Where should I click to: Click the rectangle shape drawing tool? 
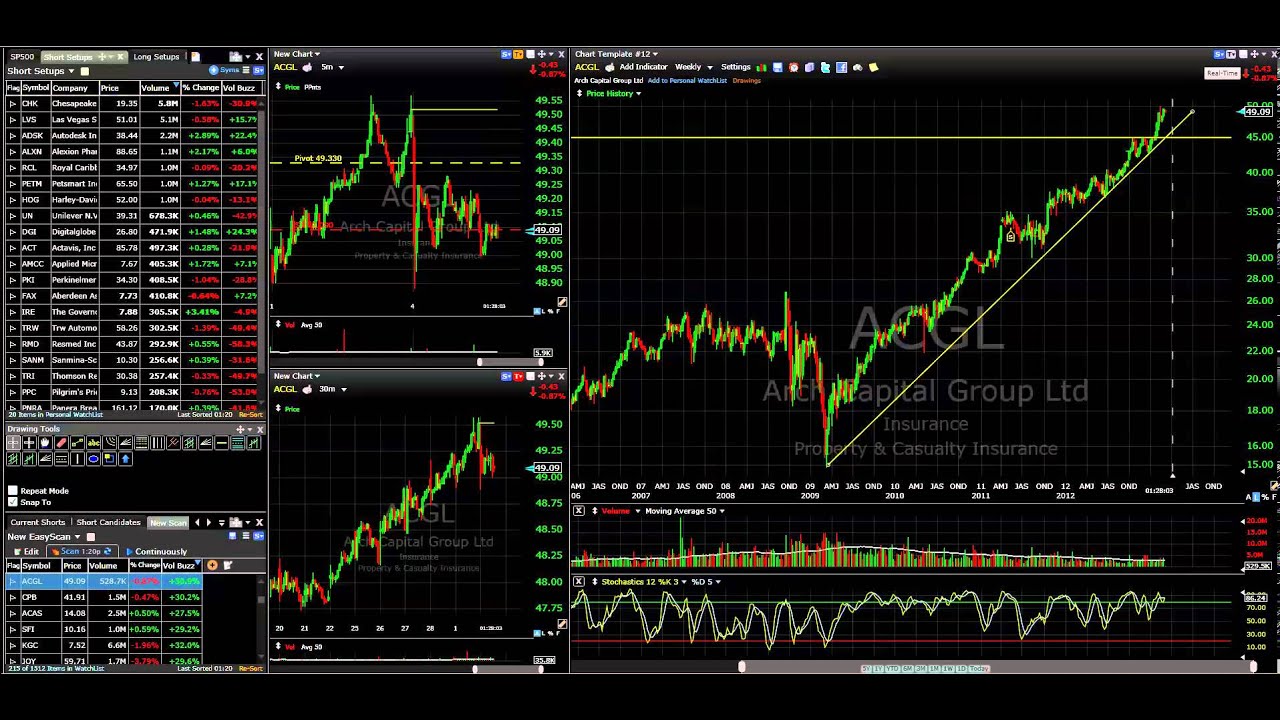[110, 459]
